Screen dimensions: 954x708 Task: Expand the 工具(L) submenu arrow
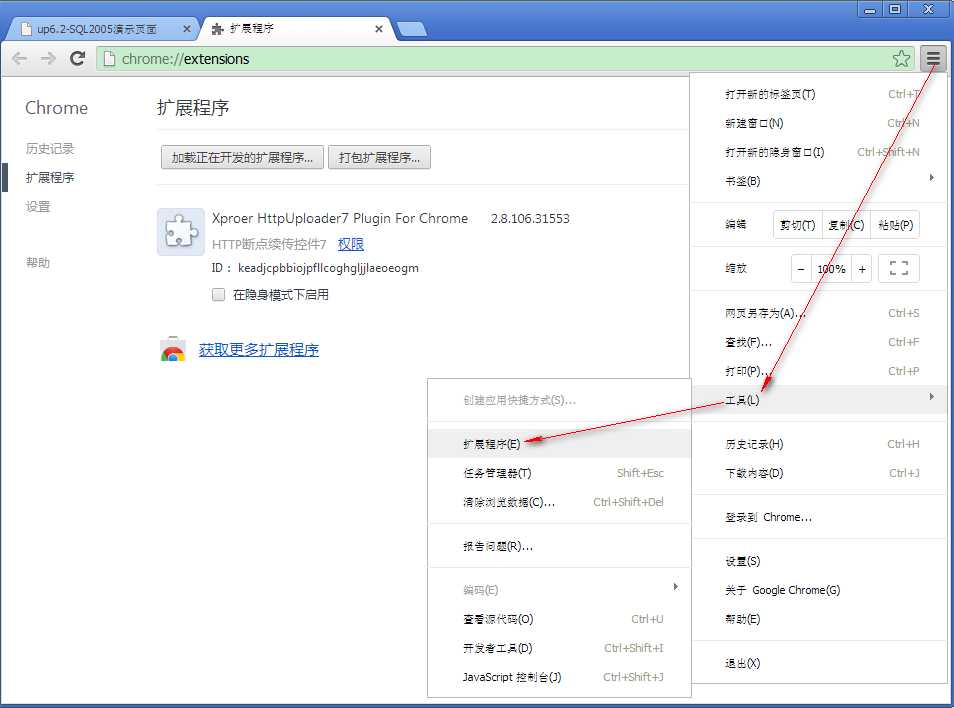pos(931,397)
